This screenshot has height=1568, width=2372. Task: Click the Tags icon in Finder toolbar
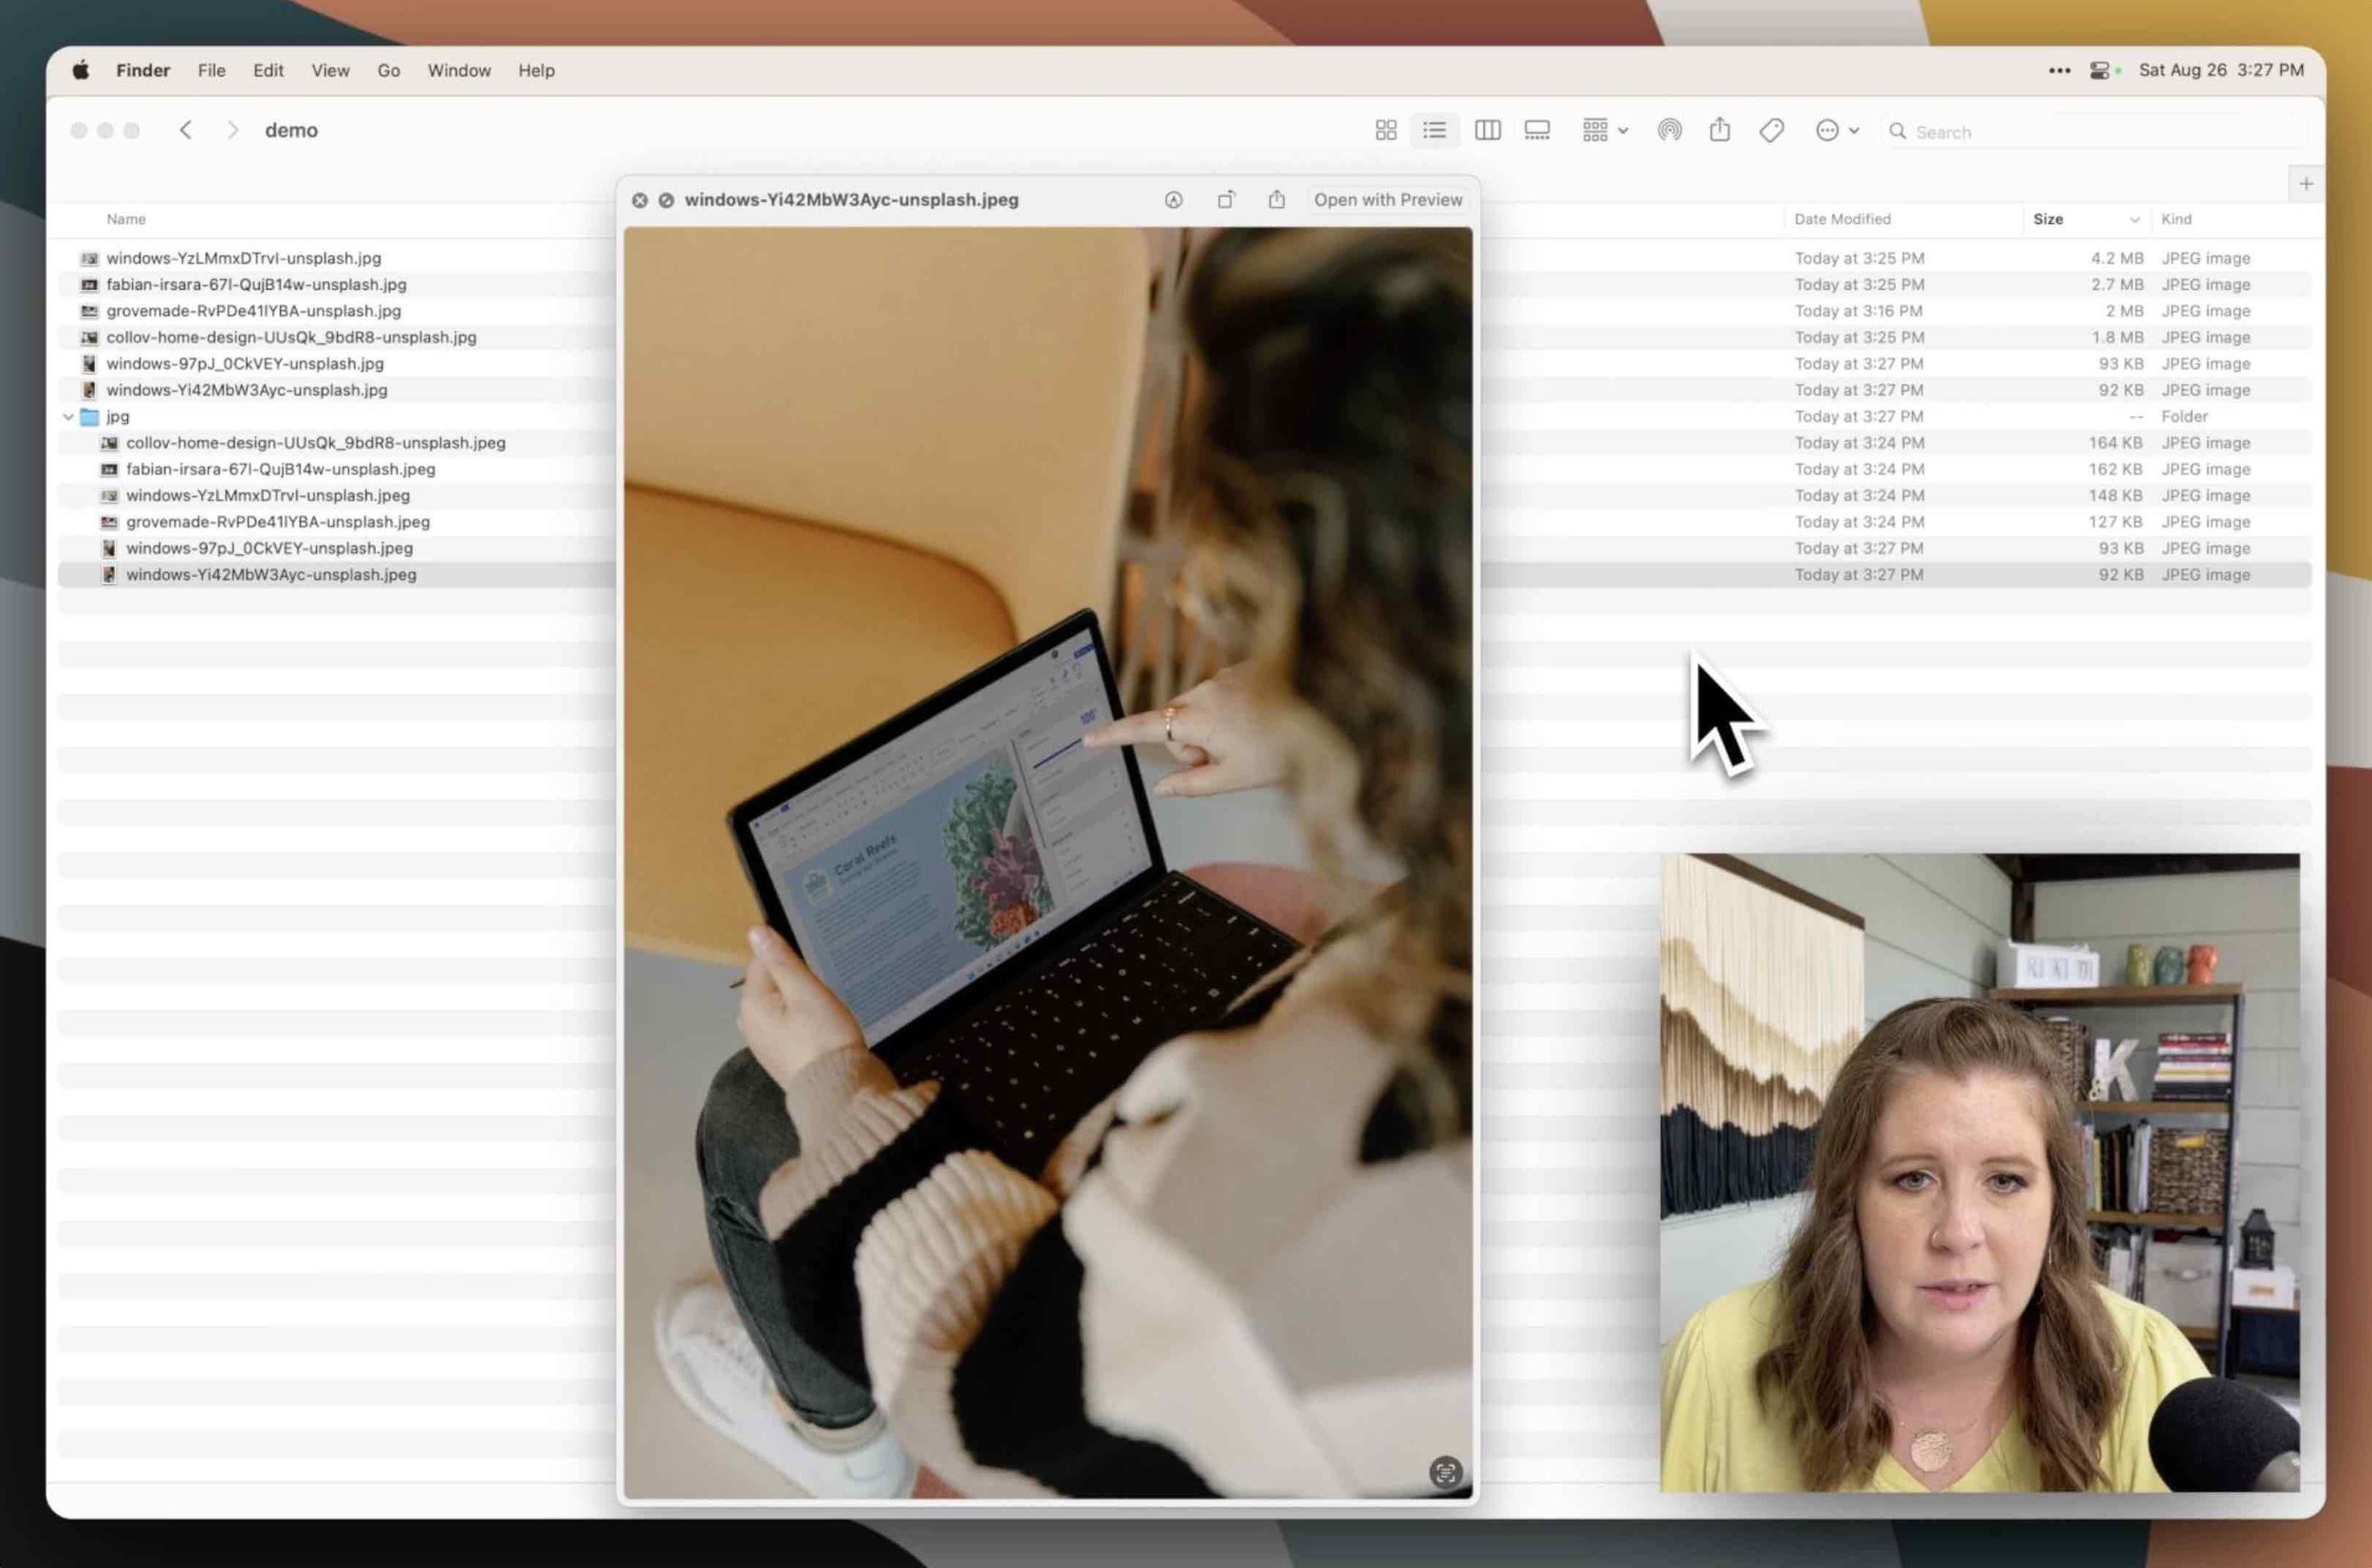click(1771, 130)
